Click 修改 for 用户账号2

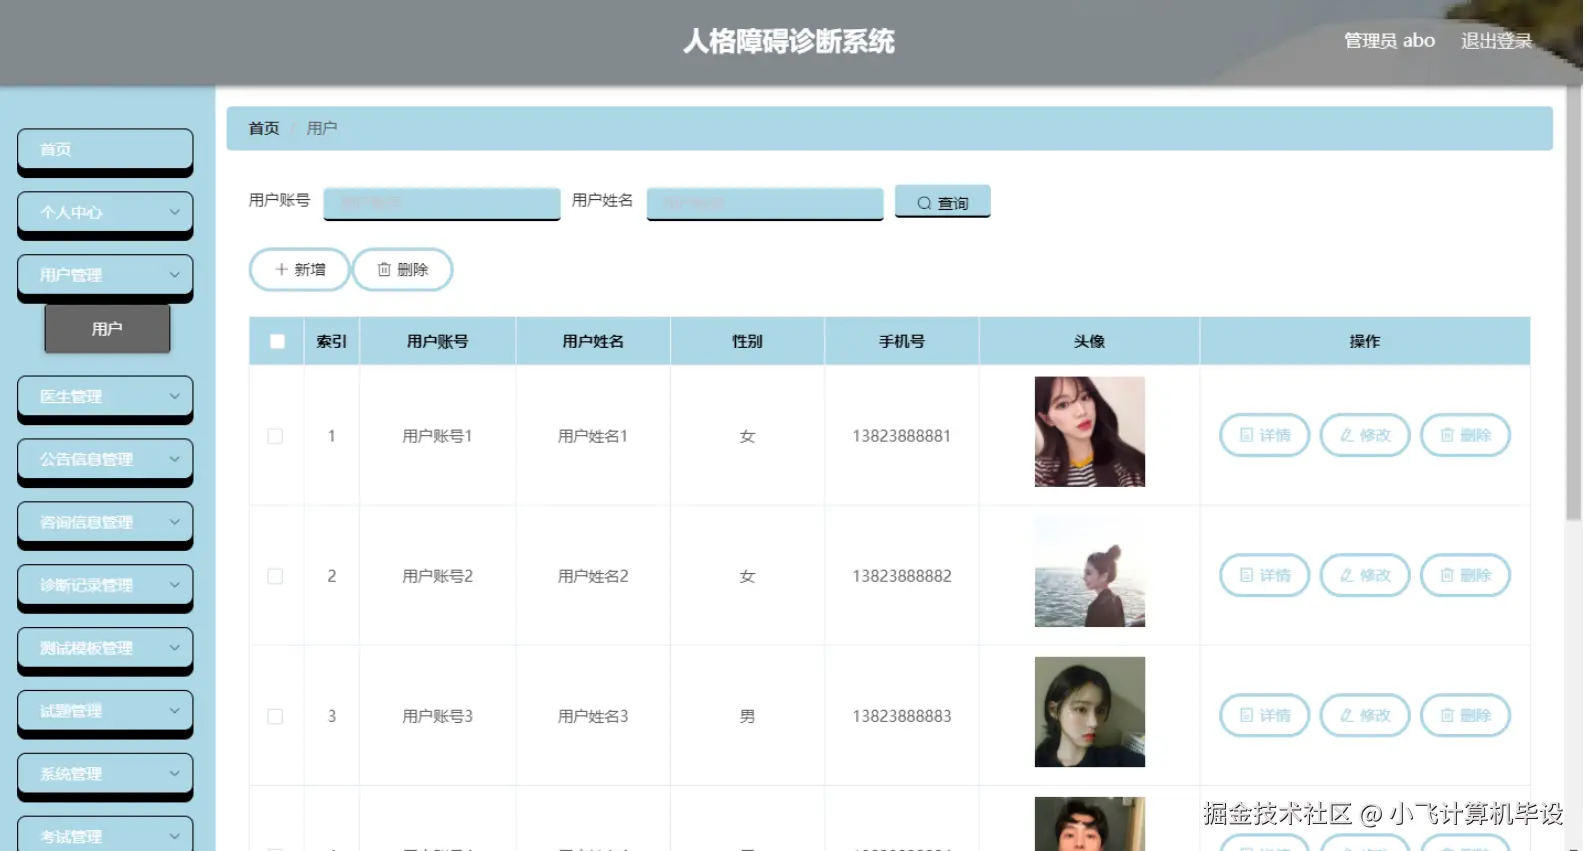click(1364, 575)
